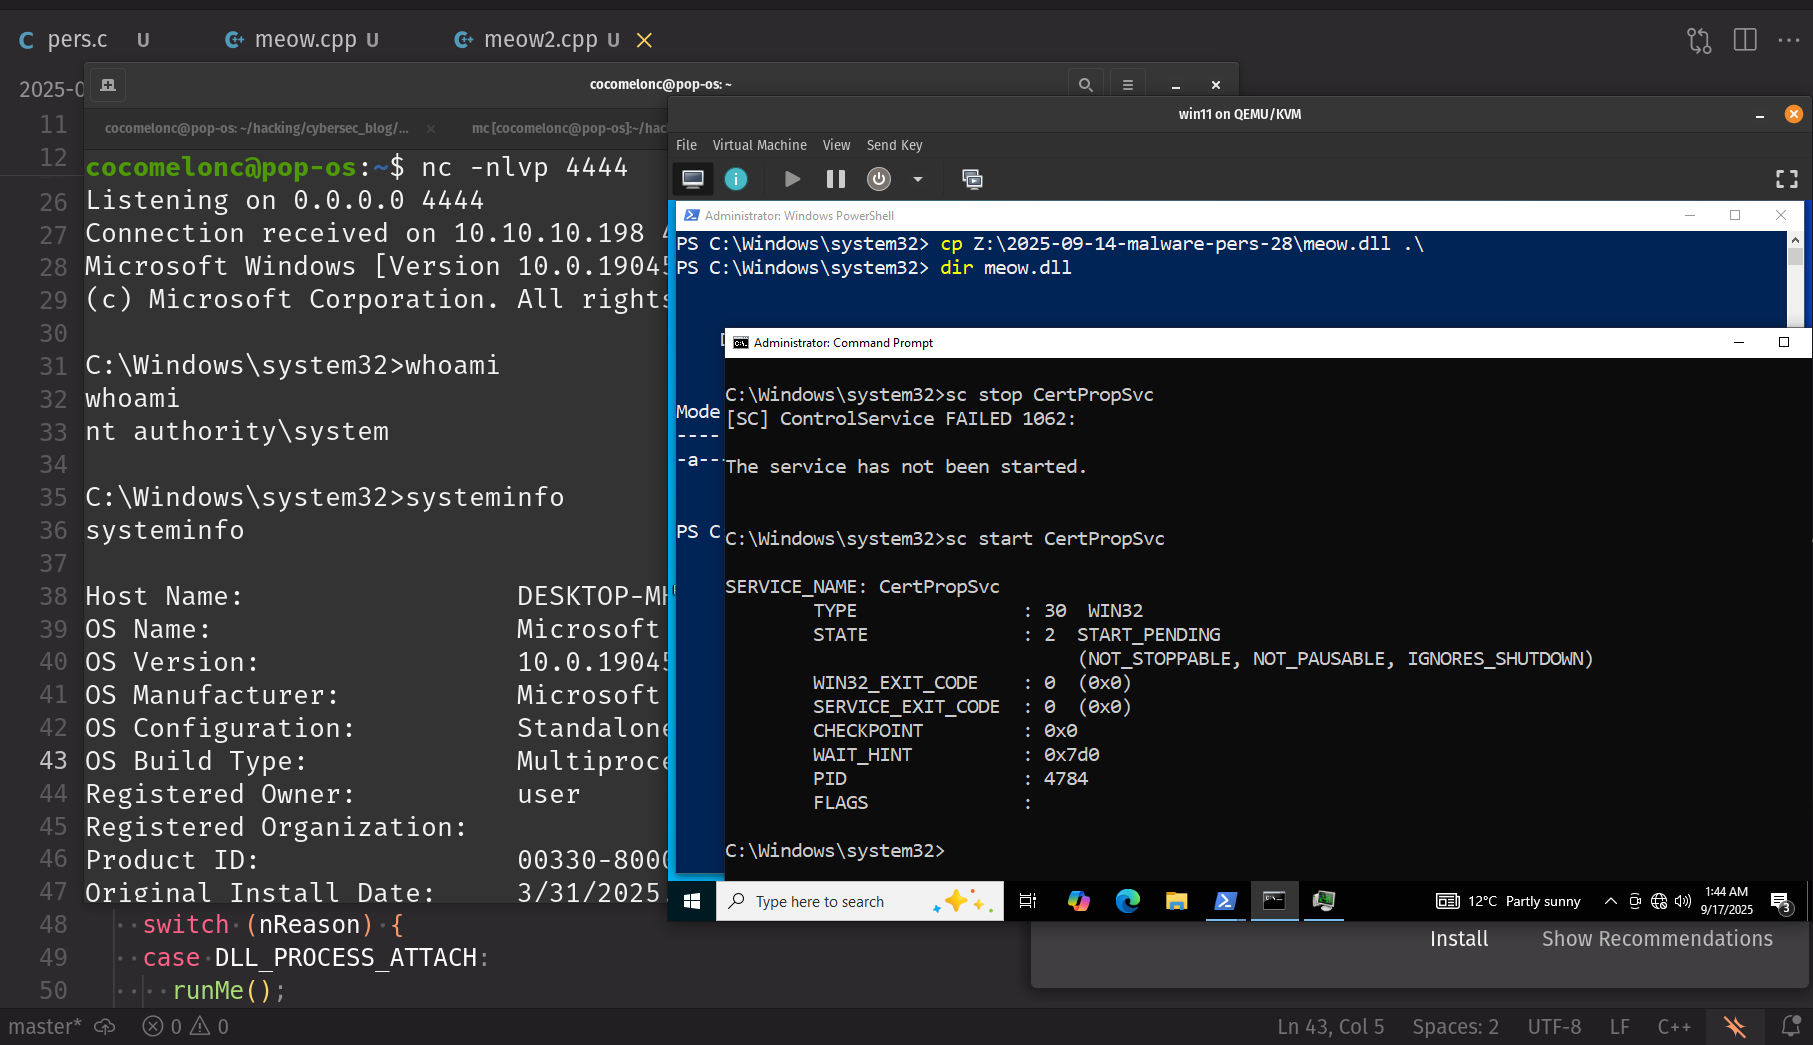This screenshot has width=1813, height=1045.
Task: Shut down the virtual machine power icon
Action: (879, 179)
